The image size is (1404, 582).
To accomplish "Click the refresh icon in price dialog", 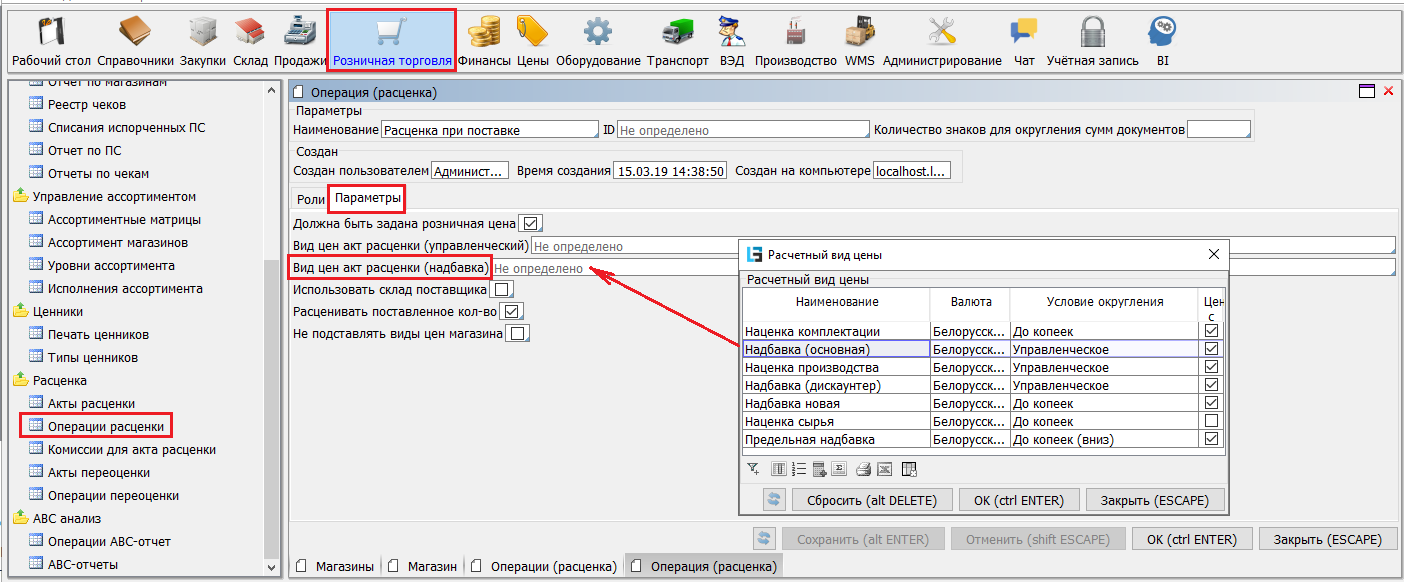I will (x=773, y=500).
